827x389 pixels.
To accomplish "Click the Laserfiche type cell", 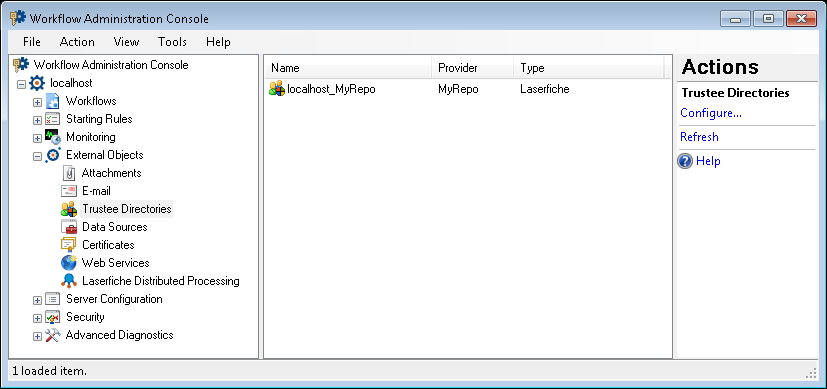I will click(545, 89).
